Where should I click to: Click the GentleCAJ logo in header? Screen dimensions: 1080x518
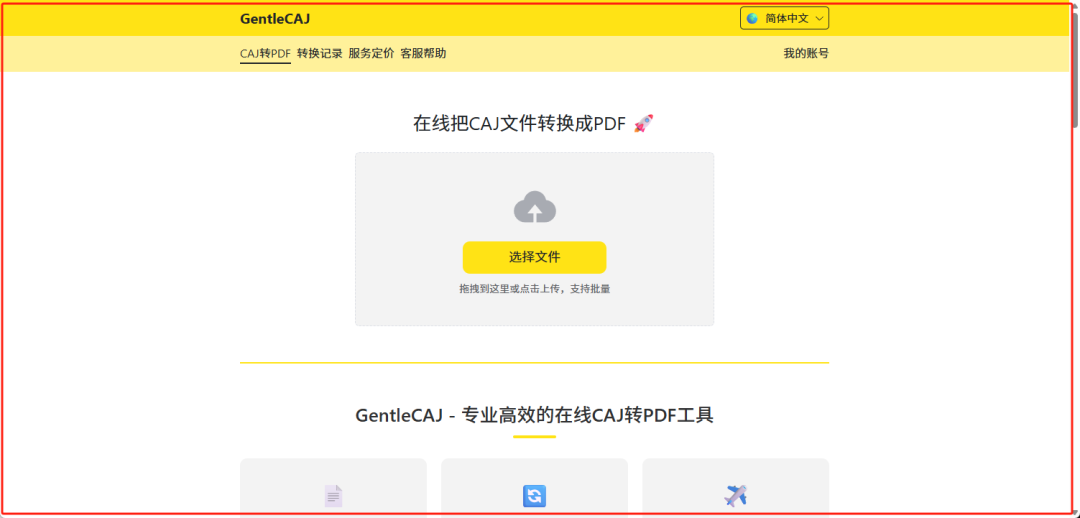275,19
